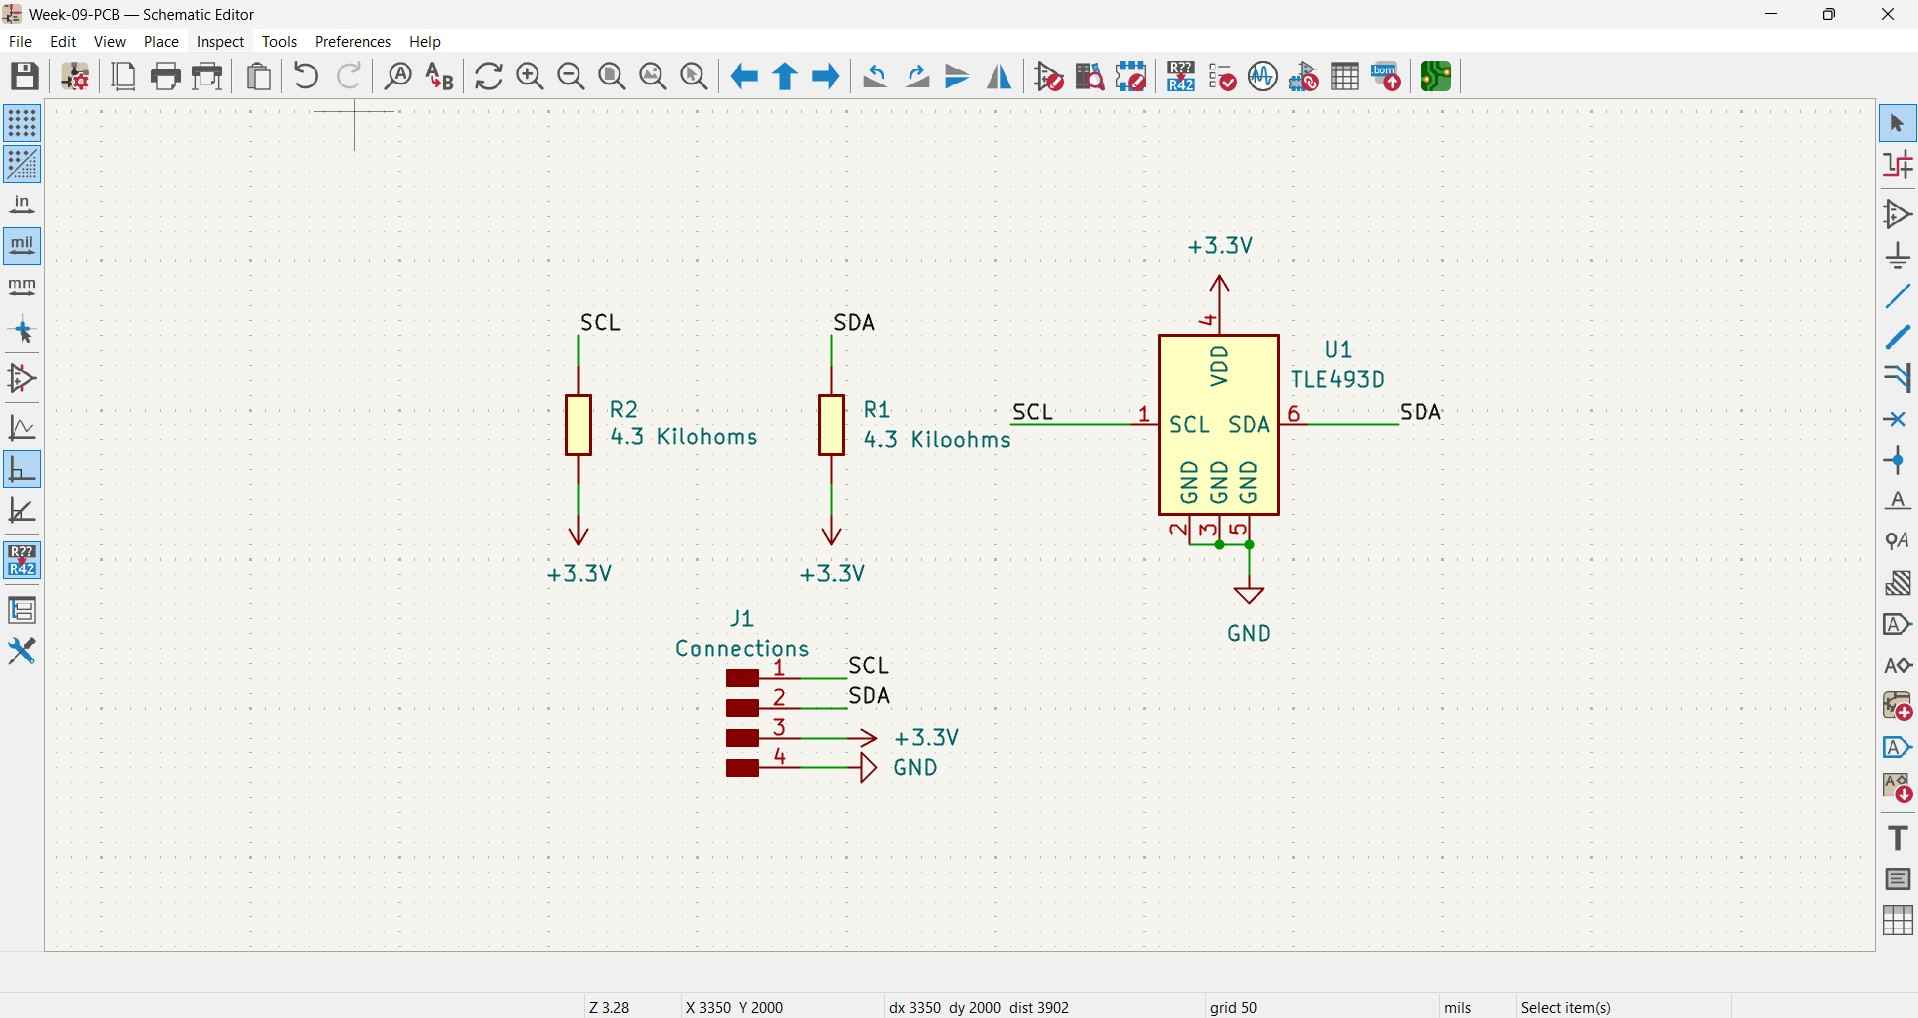Image resolution: width=1918 pixels, height=1018 pixels.
Task: Refresh the schematic view
Action: click(489, 76)
